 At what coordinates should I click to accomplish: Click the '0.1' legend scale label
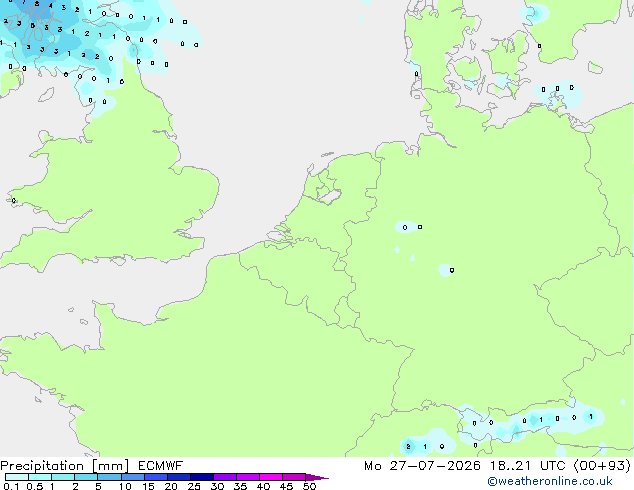pyautogui.click(x=11, y=486)
